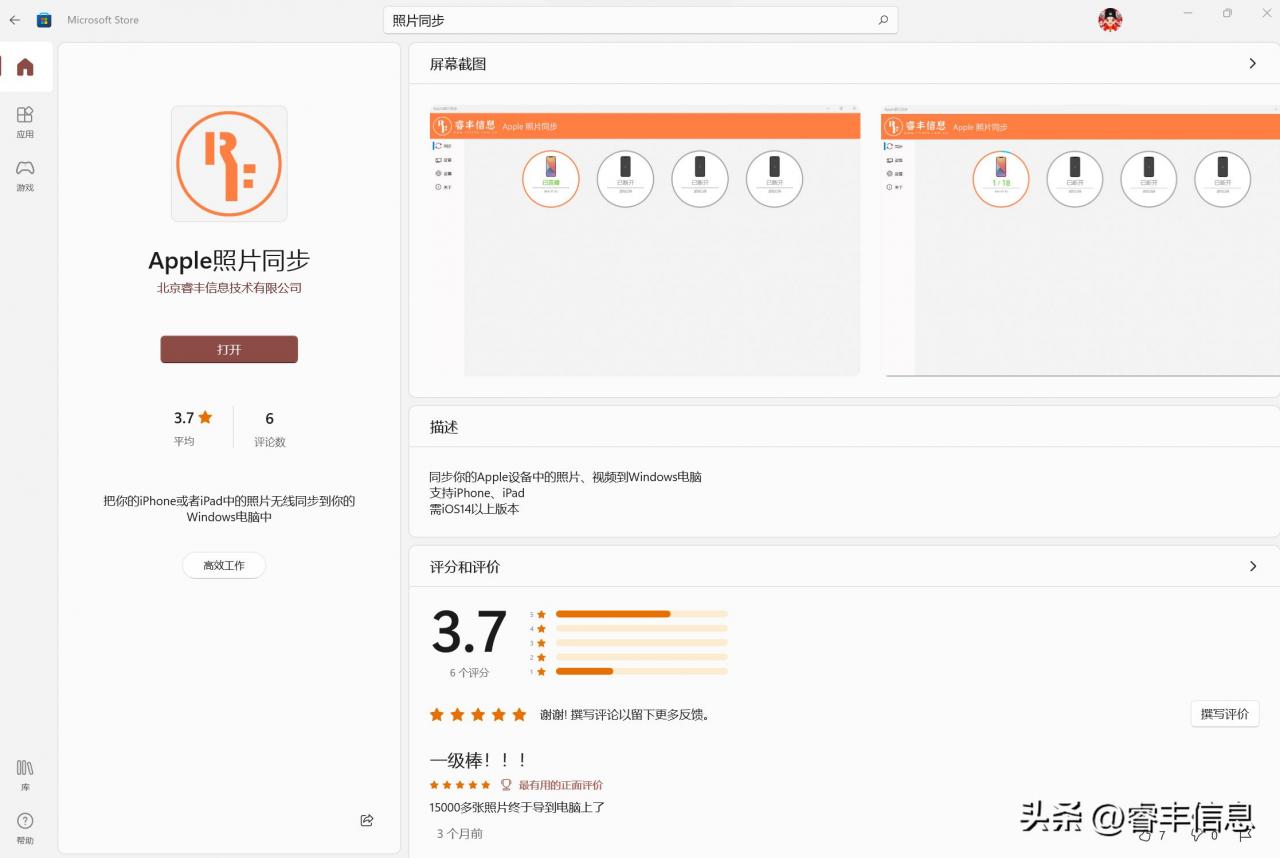
Task: Click 撰写评价 to write a review
Action: click(x=1225, y=714)
